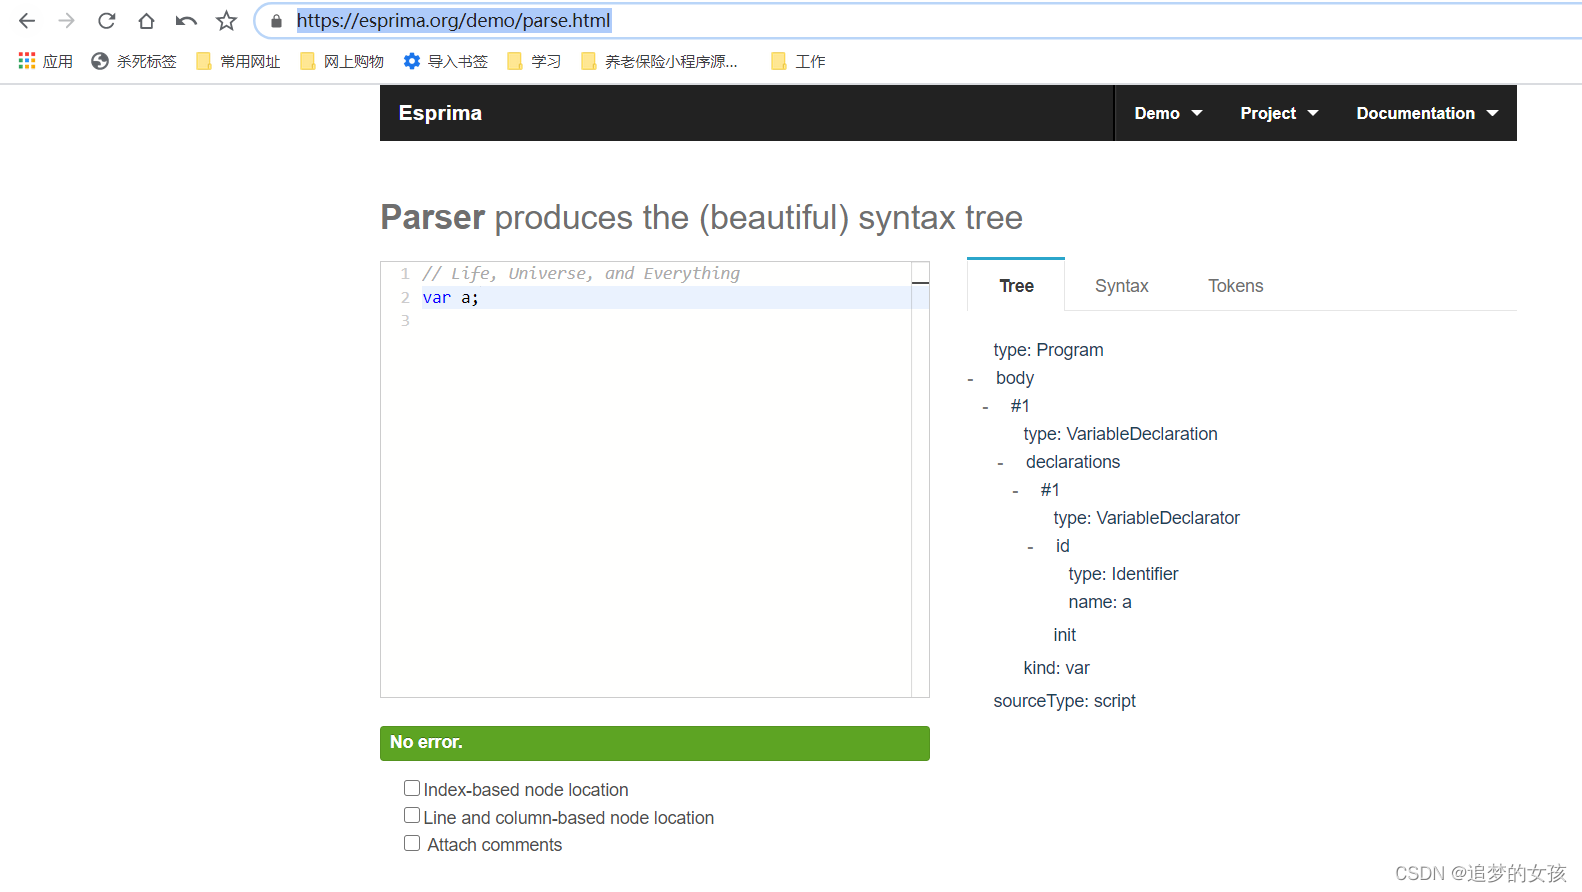Collapse the #1 node under declarations

1015,491
